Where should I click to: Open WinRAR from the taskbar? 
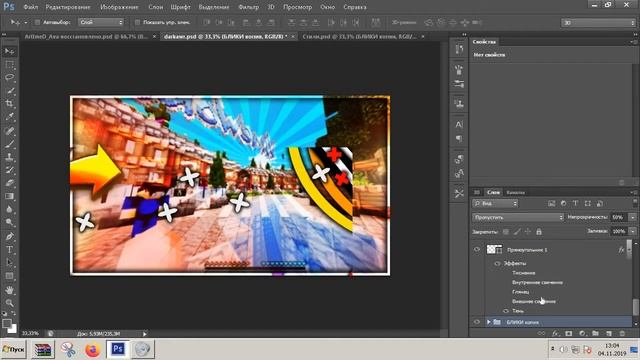coord(43,350)
